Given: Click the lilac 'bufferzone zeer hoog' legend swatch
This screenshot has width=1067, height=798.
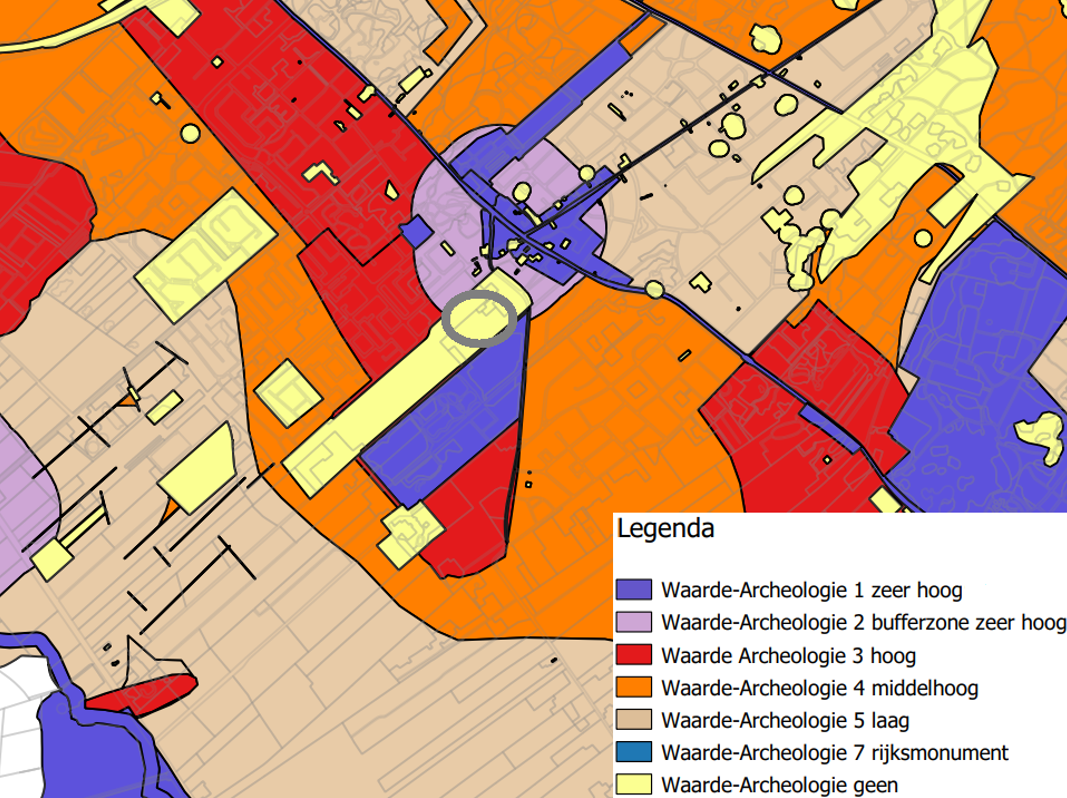Looking at the screenshot, I should click(634, 622).
